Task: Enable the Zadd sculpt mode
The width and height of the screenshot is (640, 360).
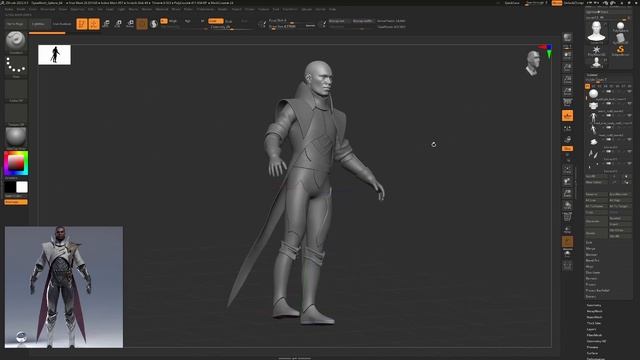Action: click(216, 21)
